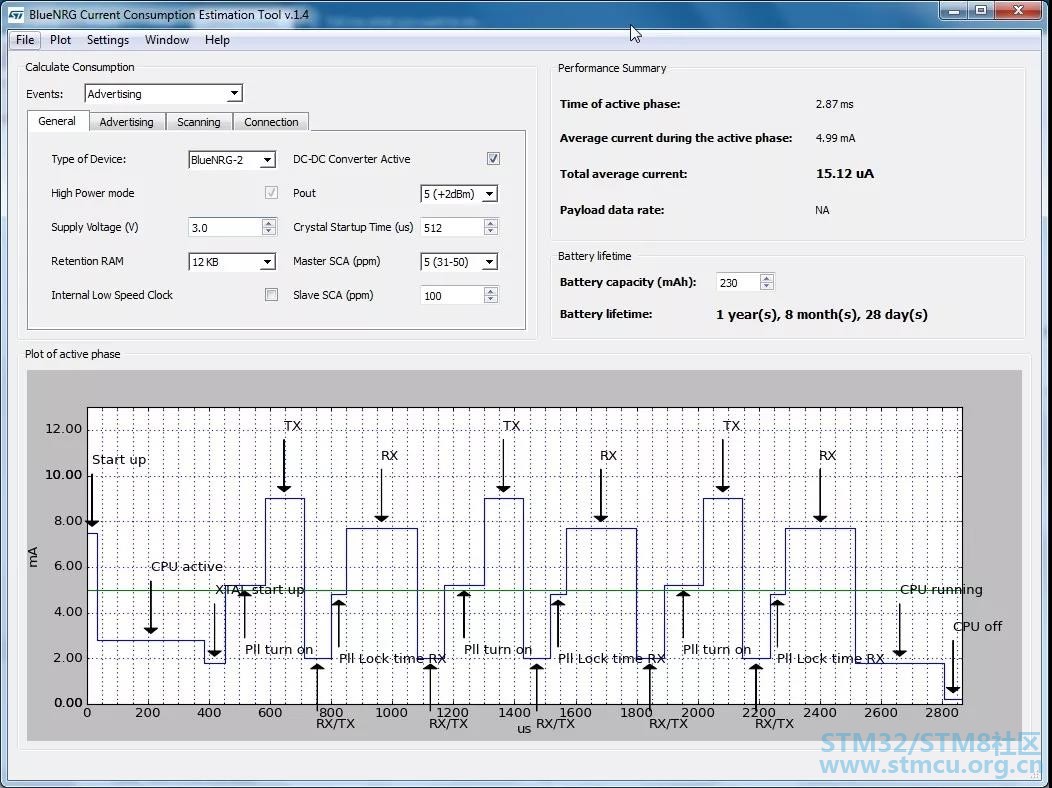Click the Total average current value 15.12 uA
The image size is (1052, 788).
tap(845, 174)
